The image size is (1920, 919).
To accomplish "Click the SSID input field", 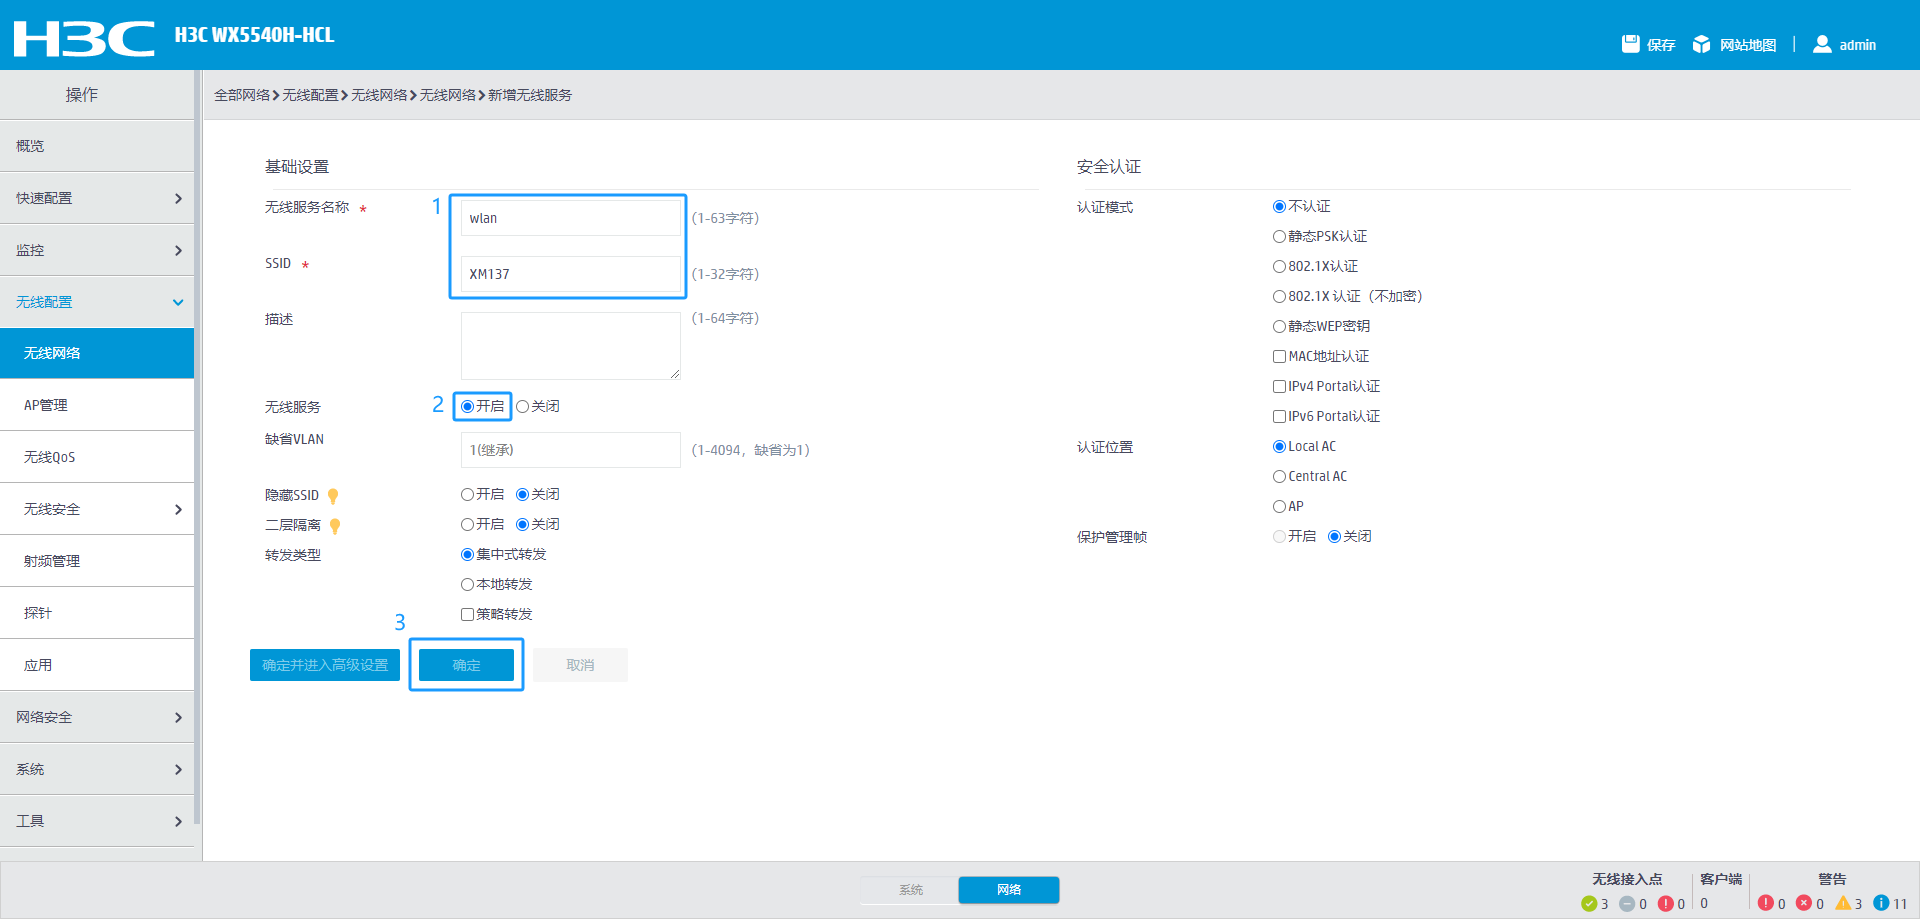I will coord(570,274).
